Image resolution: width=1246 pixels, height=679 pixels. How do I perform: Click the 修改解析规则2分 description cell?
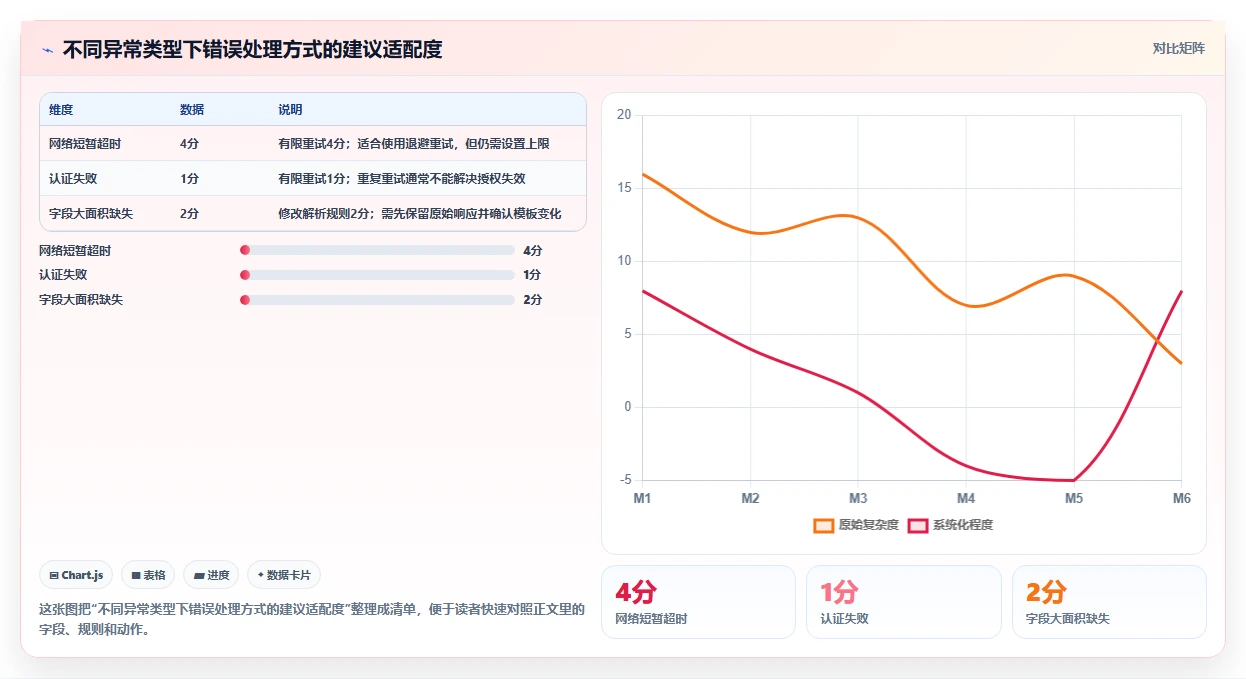[x=420, y=214]
